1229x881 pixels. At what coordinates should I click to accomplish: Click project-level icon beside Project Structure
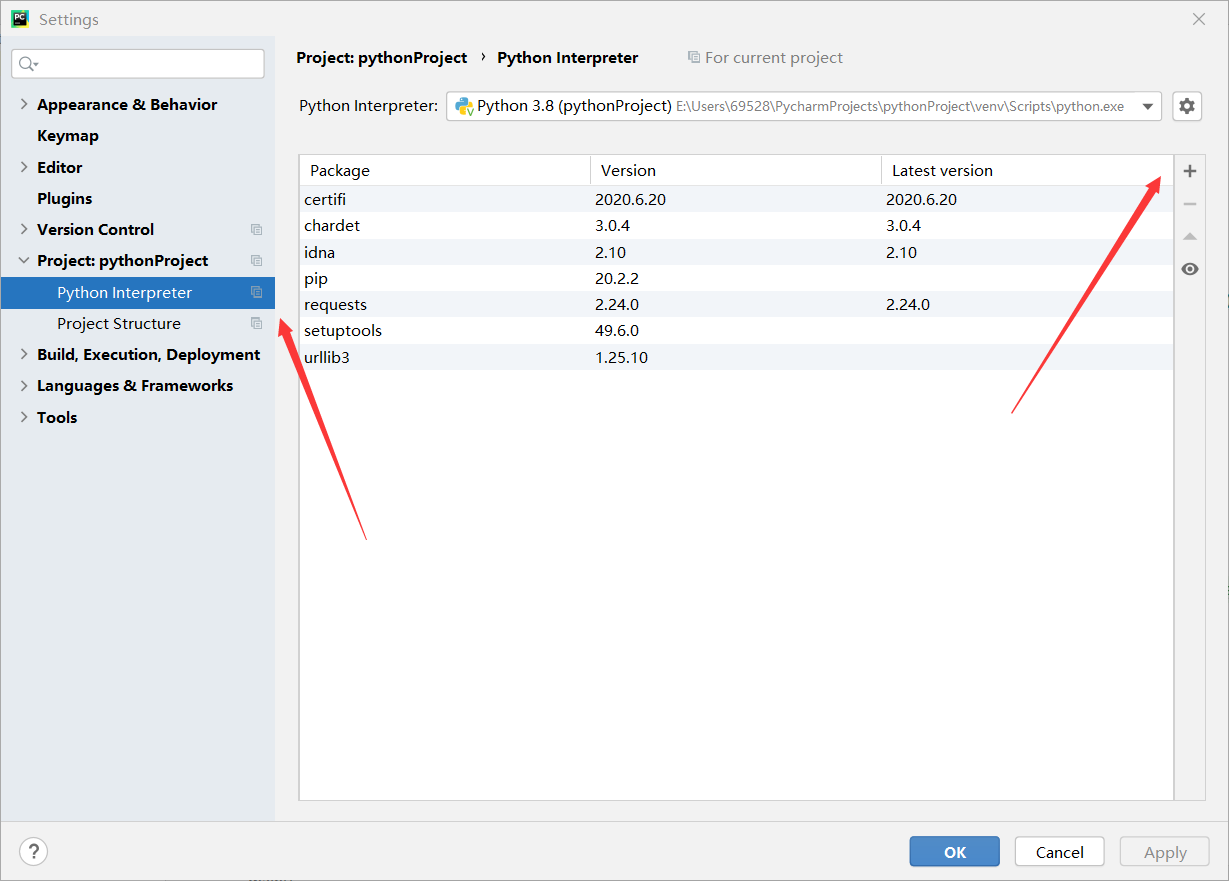click(x=256, y=324)
